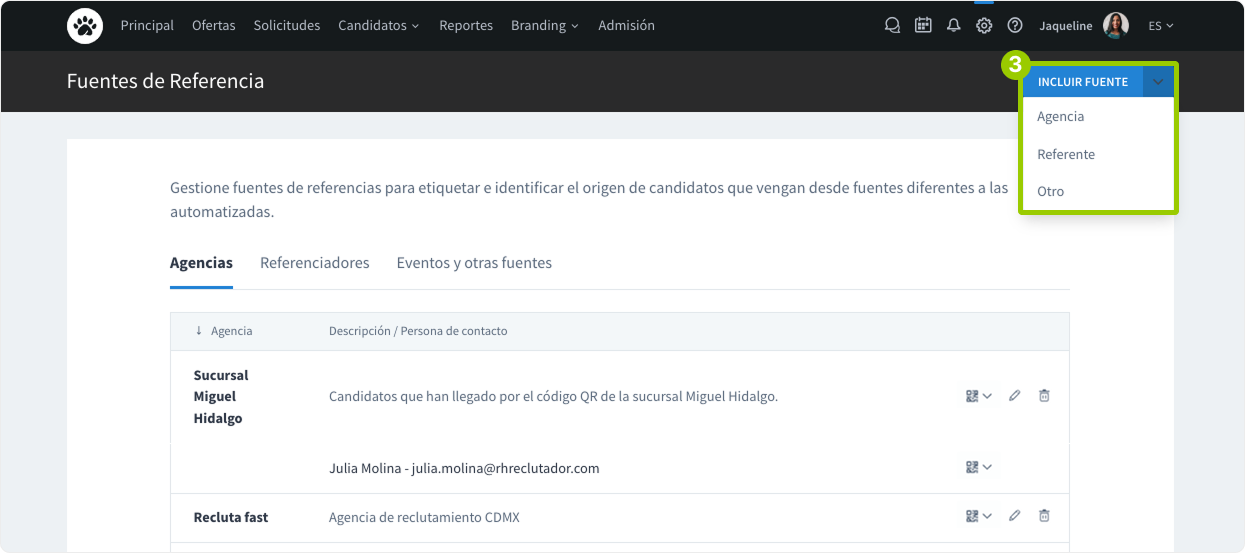The width and height of the screenshot is (1245, 553).
Task: Select Referente in the source menu
Action: (x=1066, y=155)
